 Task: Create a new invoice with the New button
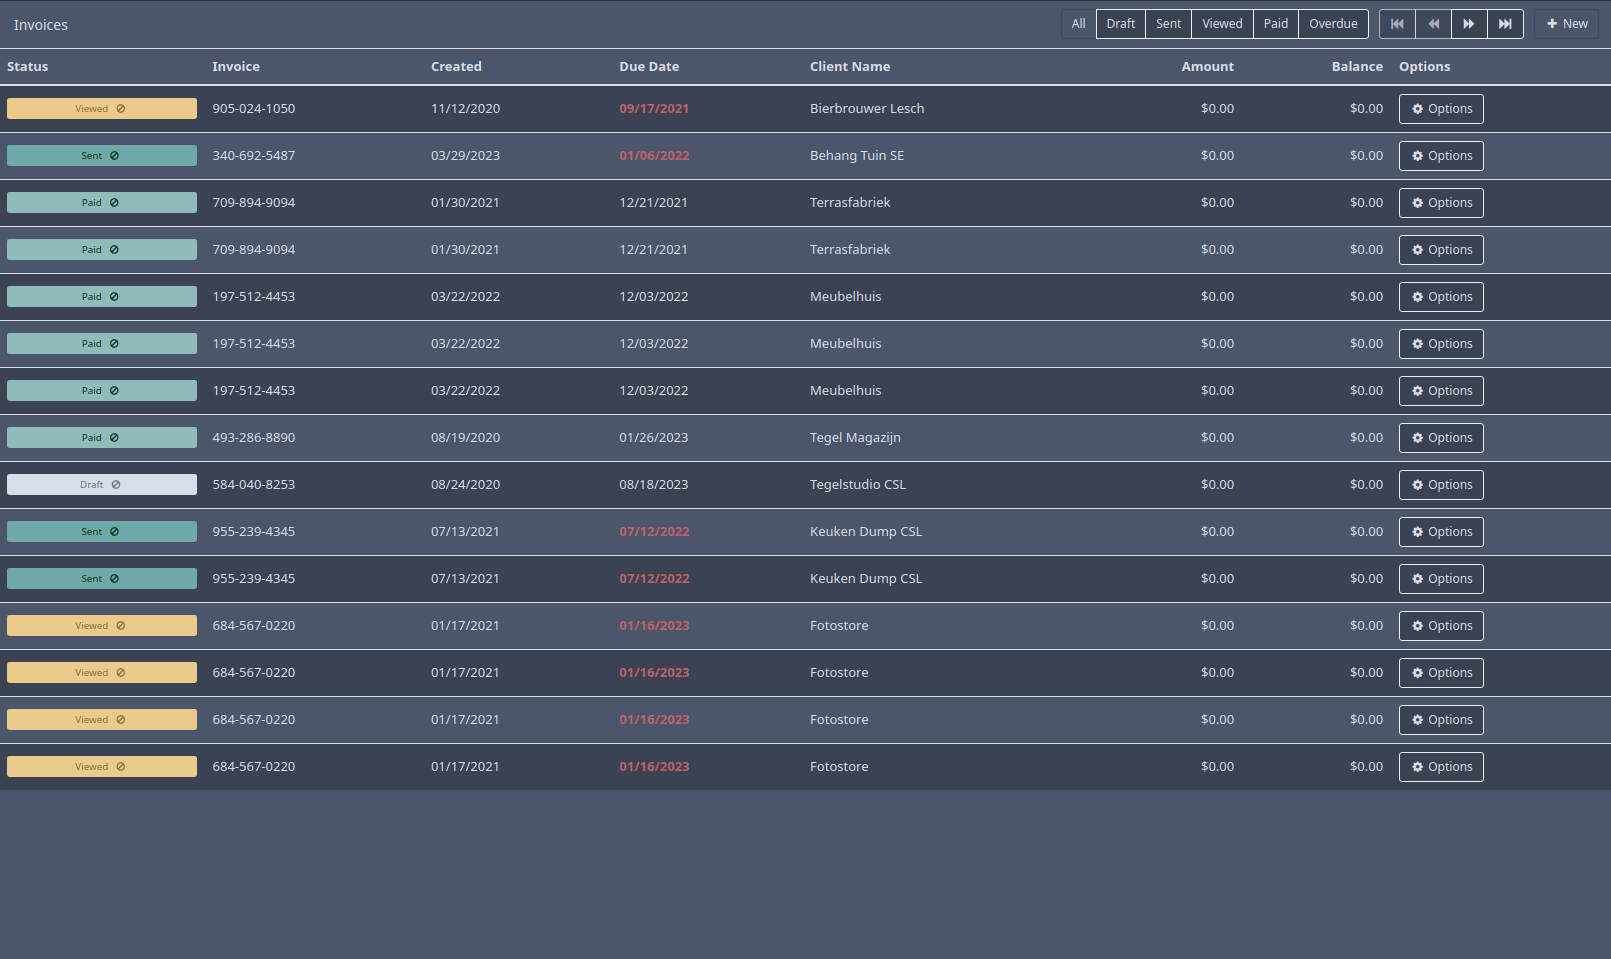pos(1565,23)
